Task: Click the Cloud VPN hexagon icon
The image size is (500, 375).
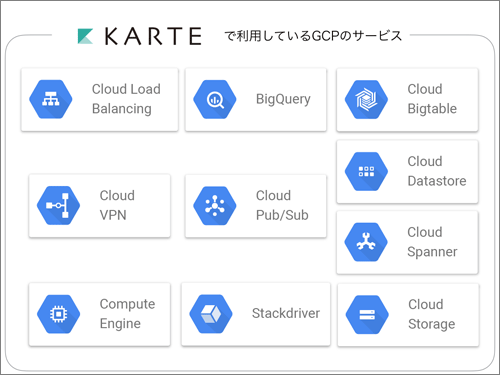Action: (58, 205)
